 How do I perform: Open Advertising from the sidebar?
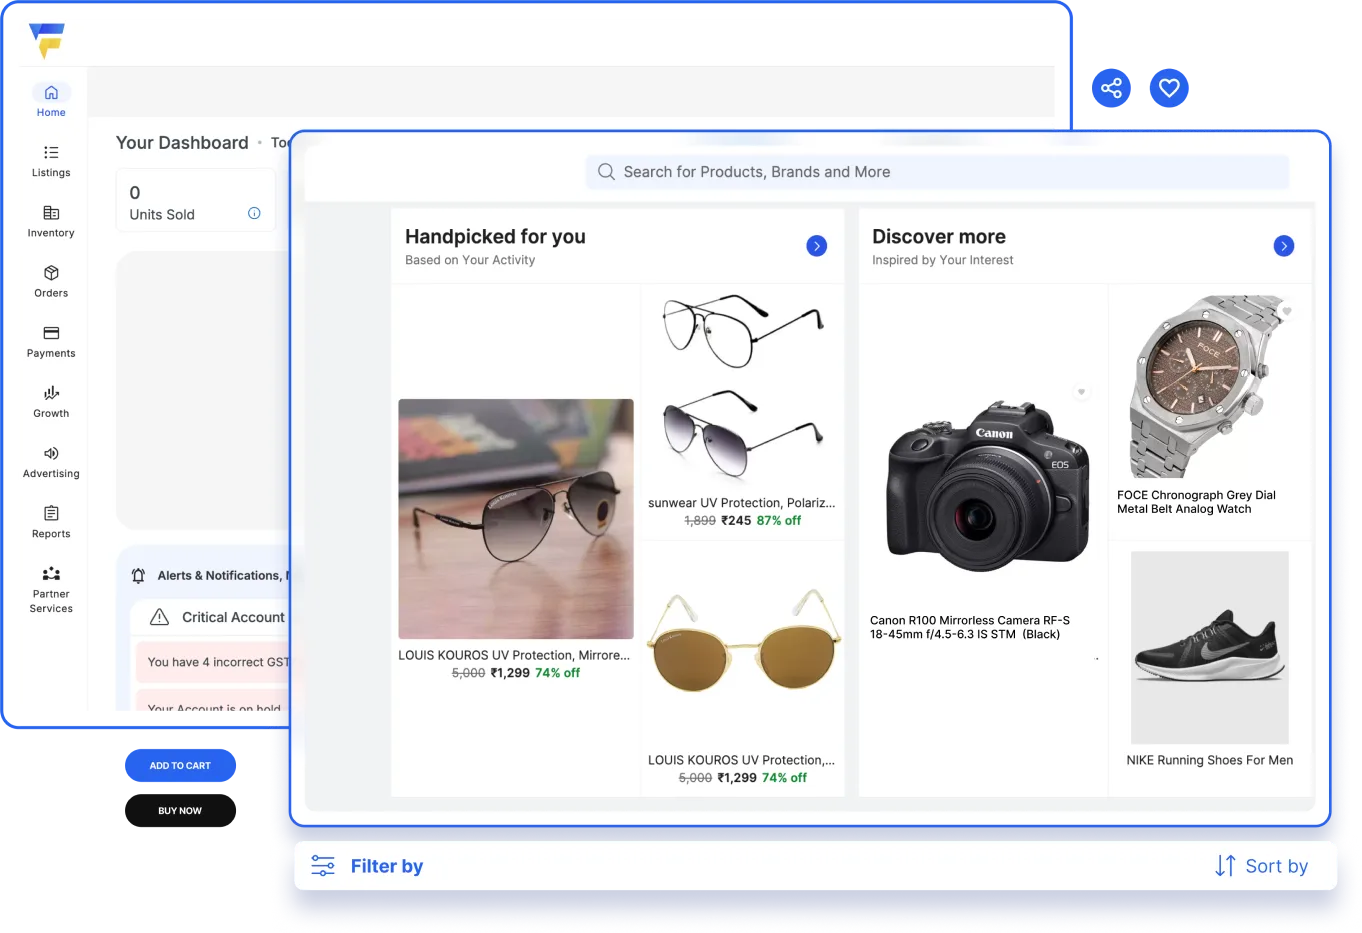tap(51, 462)
